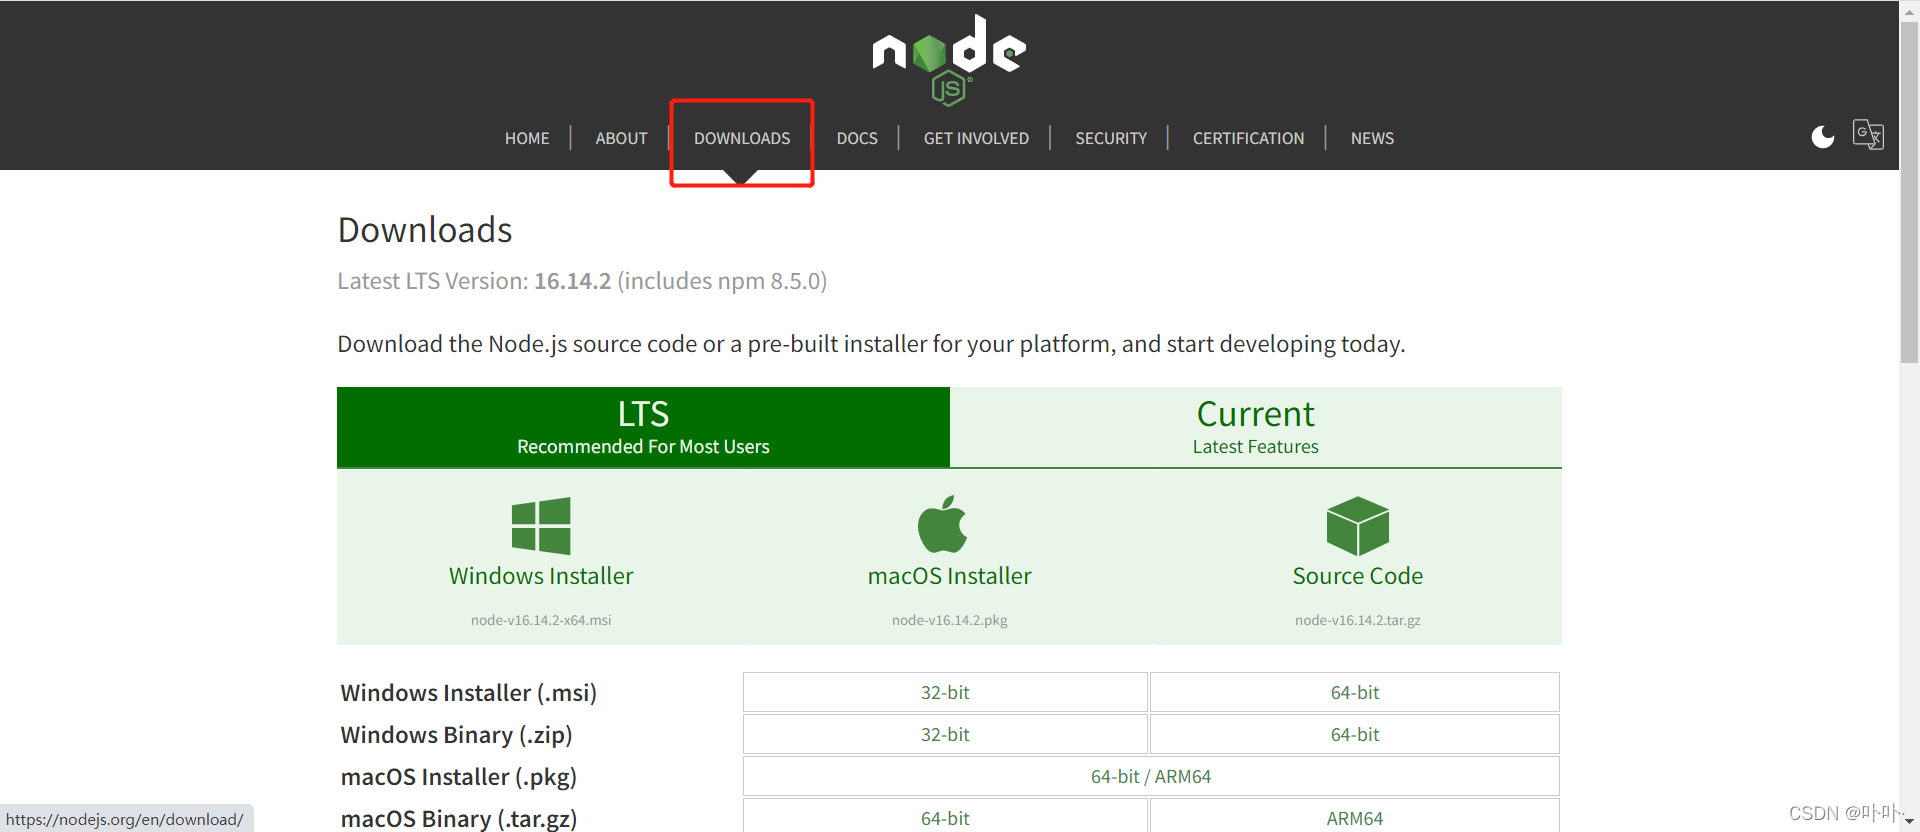The height and width of the screenshot is (832, 1920).
Task: Click the macOS Apple logo icon
Action: [x=943, y=524]
